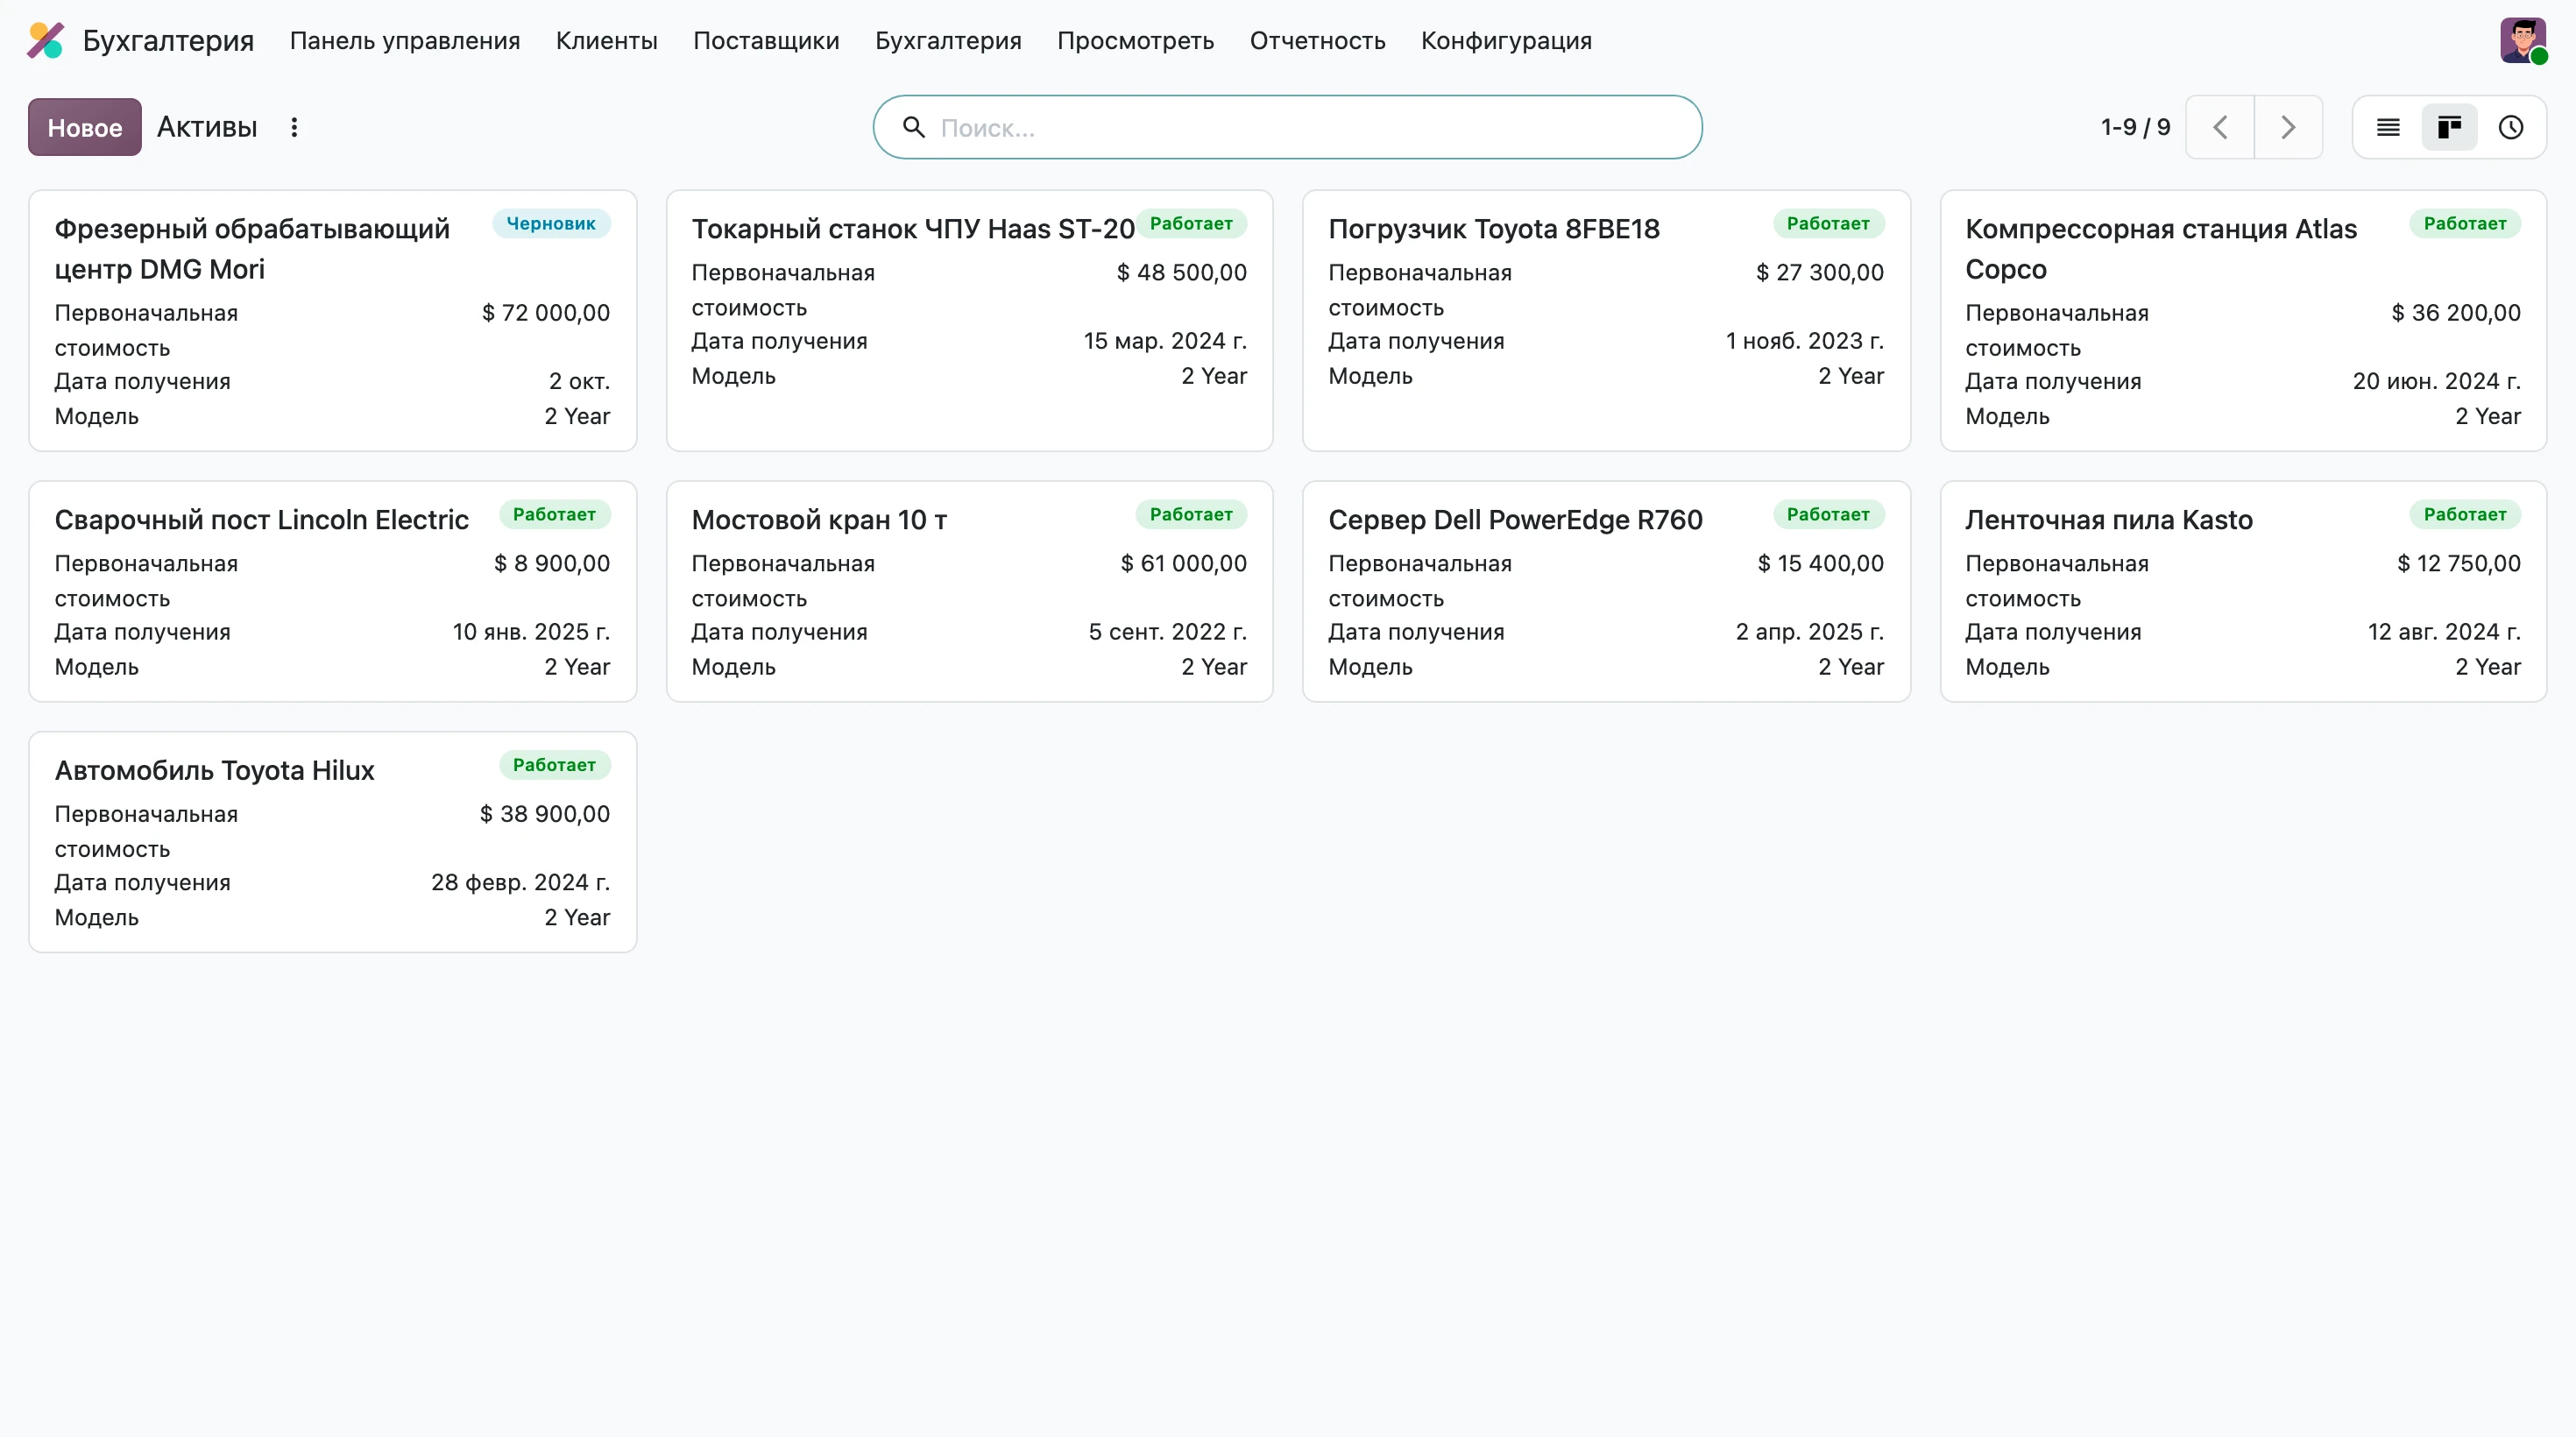Click the date 28 февр. 2024 г.
Viewport: 2576px width, 1437px height.
[x=521, y=883]
